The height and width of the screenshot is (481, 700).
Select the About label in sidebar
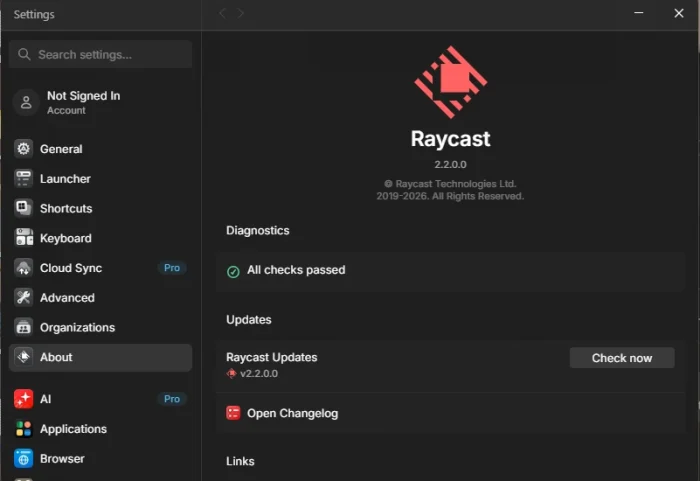point(56,357)
